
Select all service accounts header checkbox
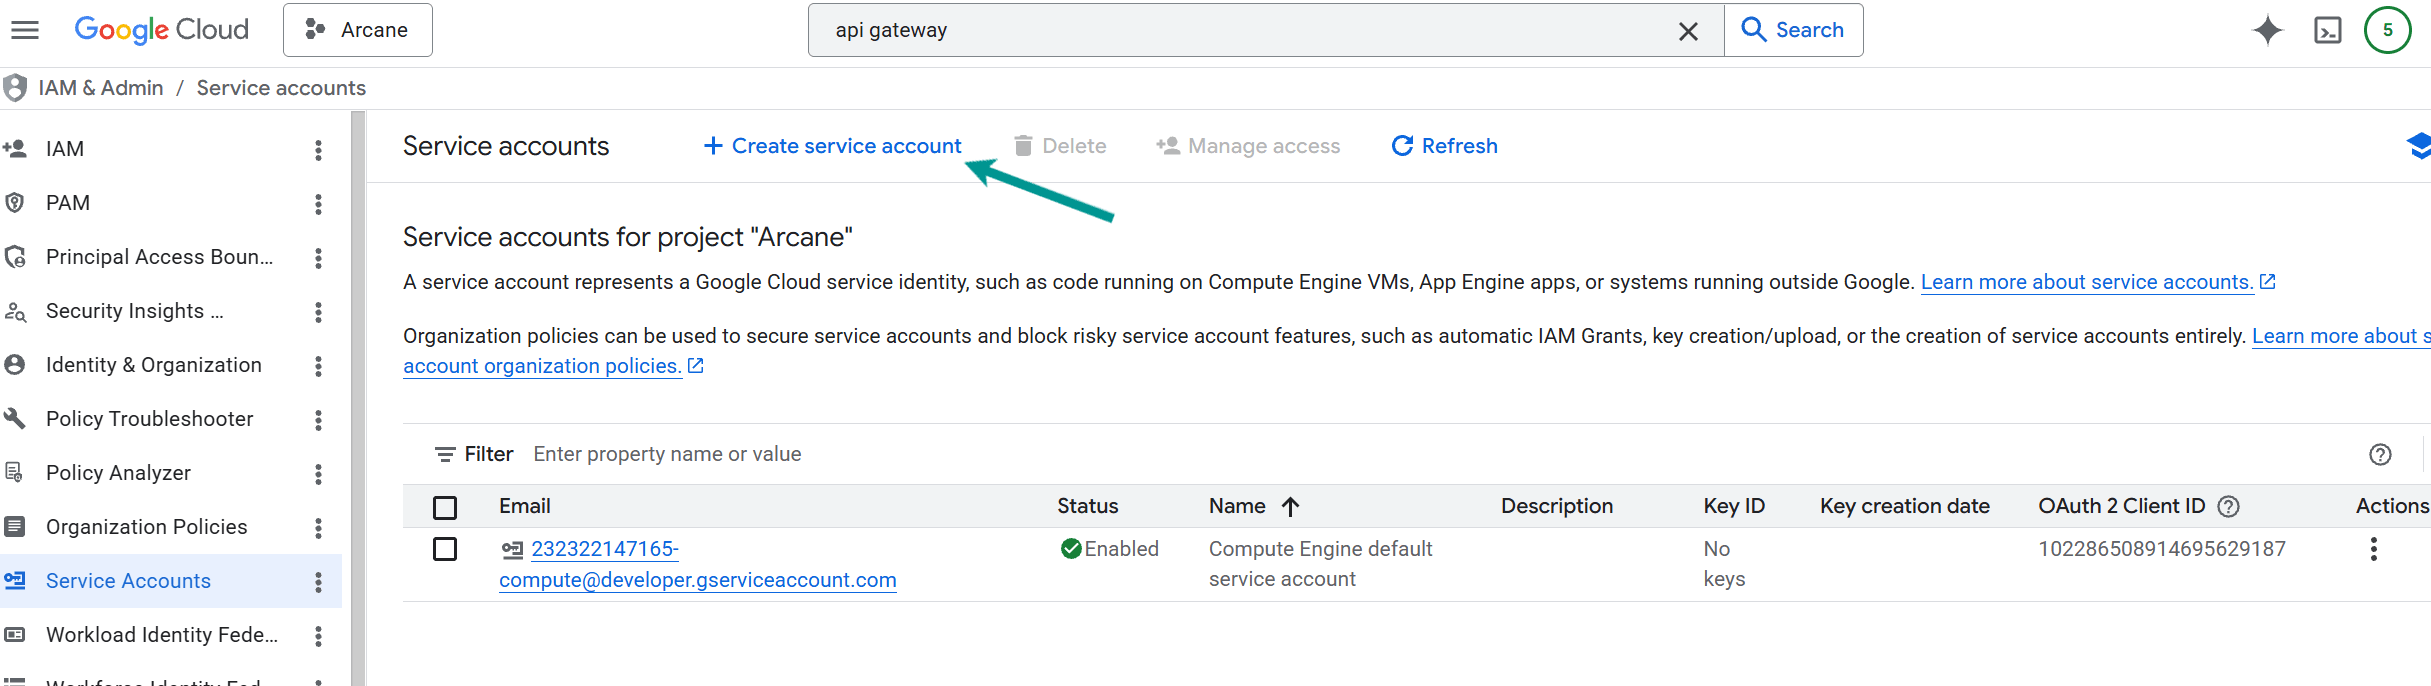(445, 508)
